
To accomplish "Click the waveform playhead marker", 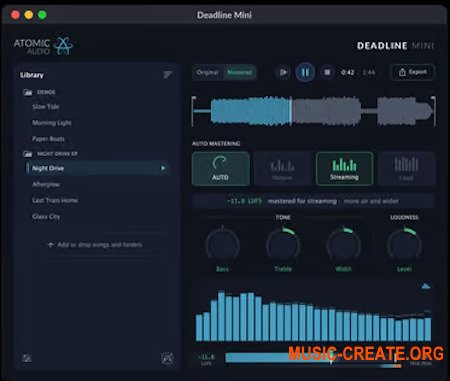I will [x=291, y=111].
